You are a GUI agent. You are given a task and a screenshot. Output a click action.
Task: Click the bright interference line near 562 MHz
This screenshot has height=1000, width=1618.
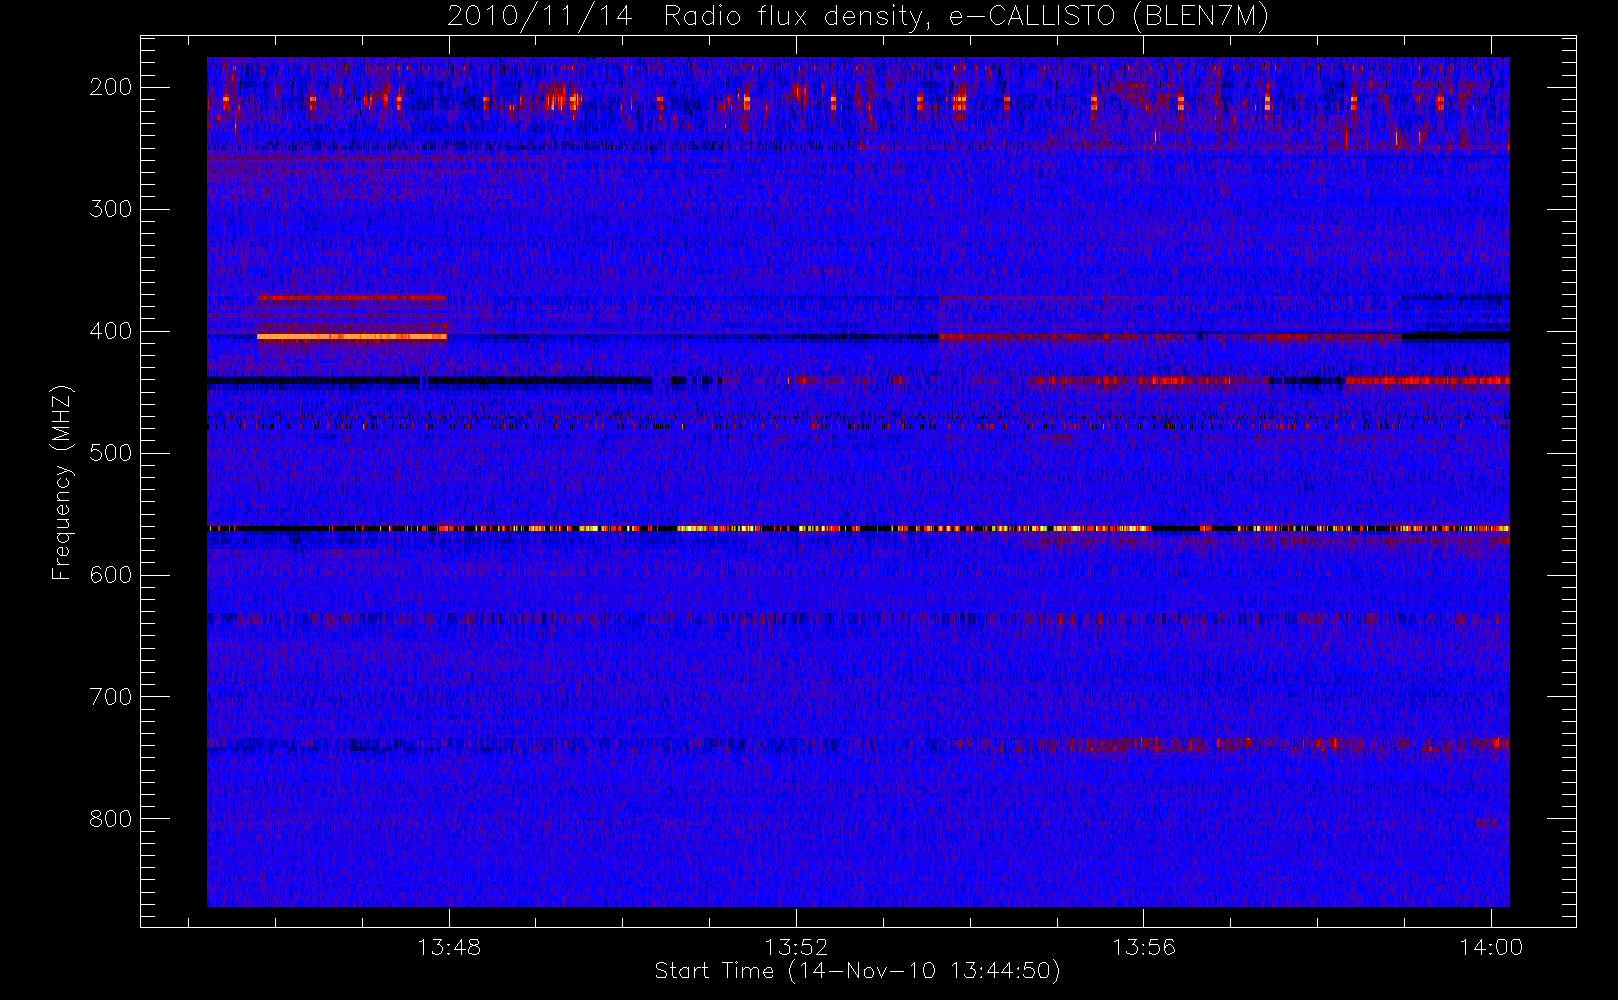[x=858, y=528]
